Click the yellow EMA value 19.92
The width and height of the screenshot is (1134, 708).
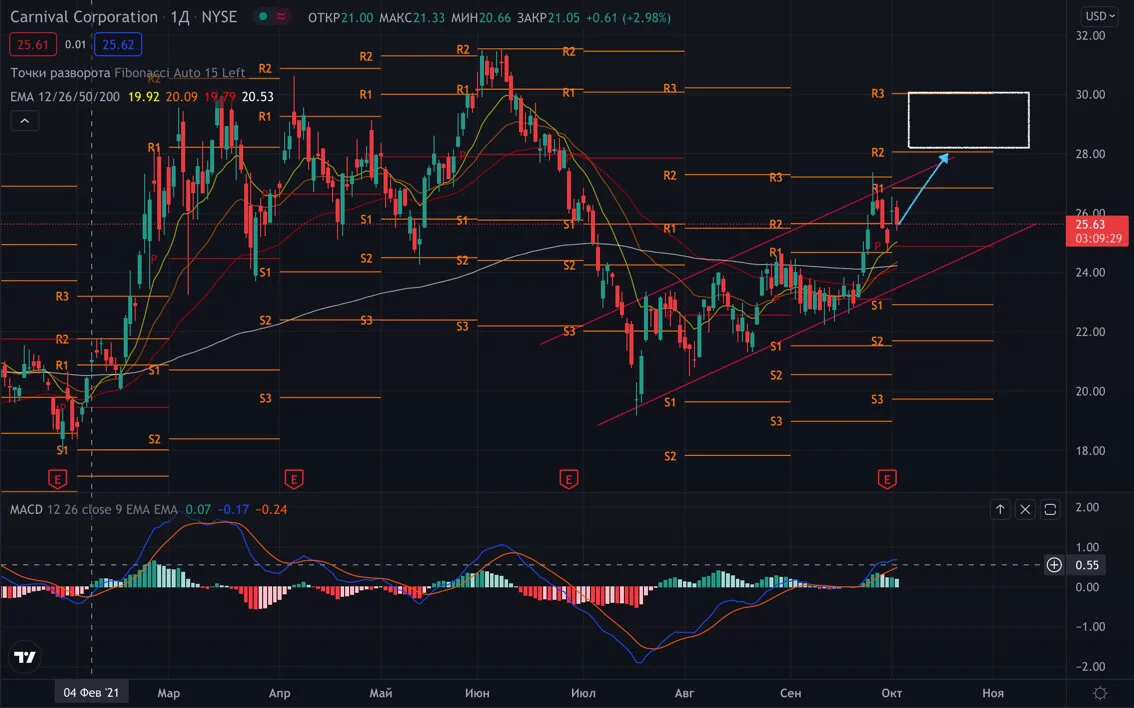click(143, 96)
